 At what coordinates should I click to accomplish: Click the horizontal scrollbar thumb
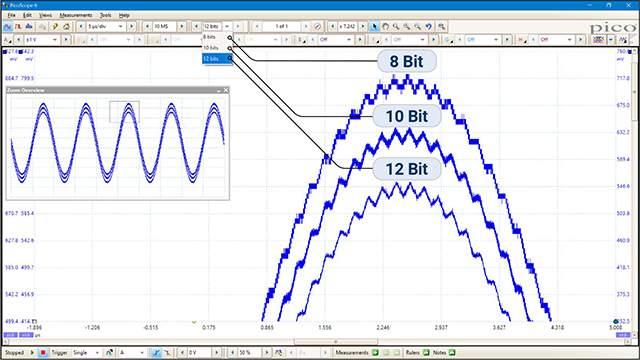pyautogui.click(x=336, y=342)
